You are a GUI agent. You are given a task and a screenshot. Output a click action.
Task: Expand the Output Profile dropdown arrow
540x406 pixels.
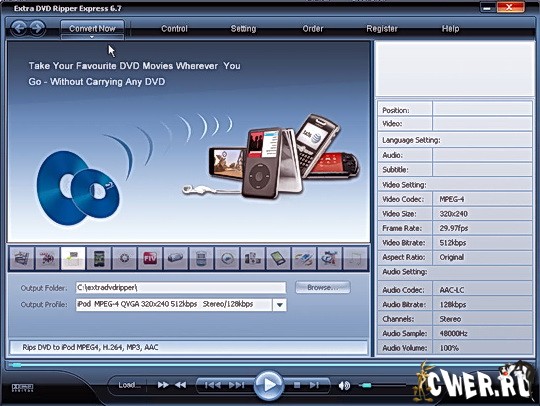[280, 305]
